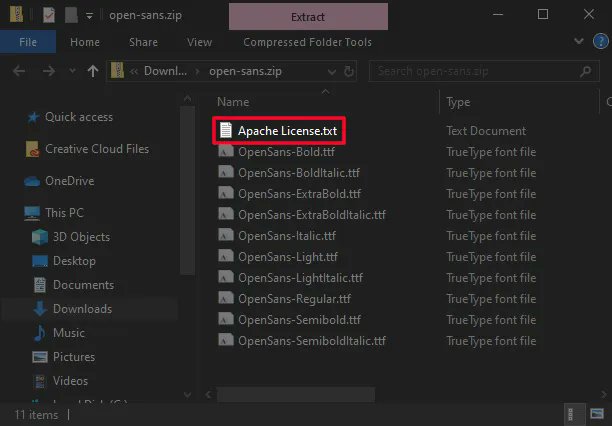612x426 pixels.
Task: Click the Text Document type cell
Action: pyautogui.click(x=486, y=131)
